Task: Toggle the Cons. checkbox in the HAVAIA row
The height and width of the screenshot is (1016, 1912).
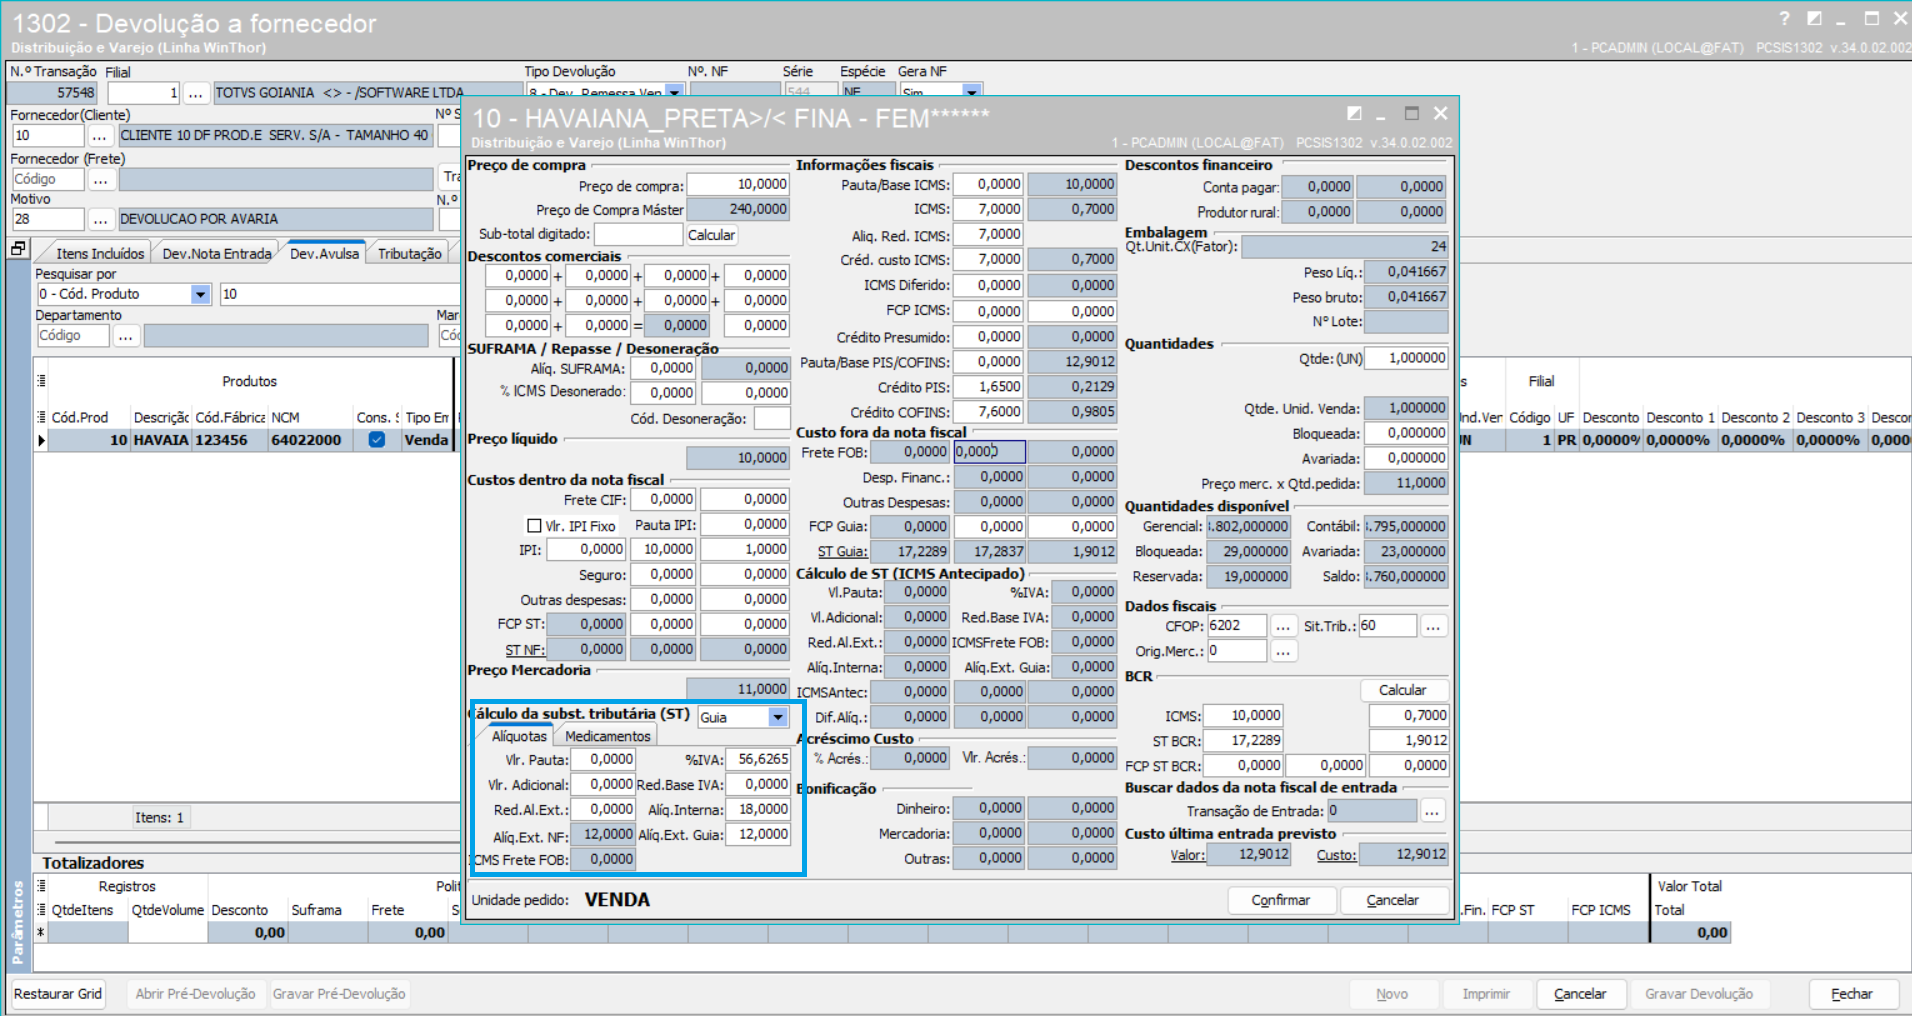Action: click(377, 440)
